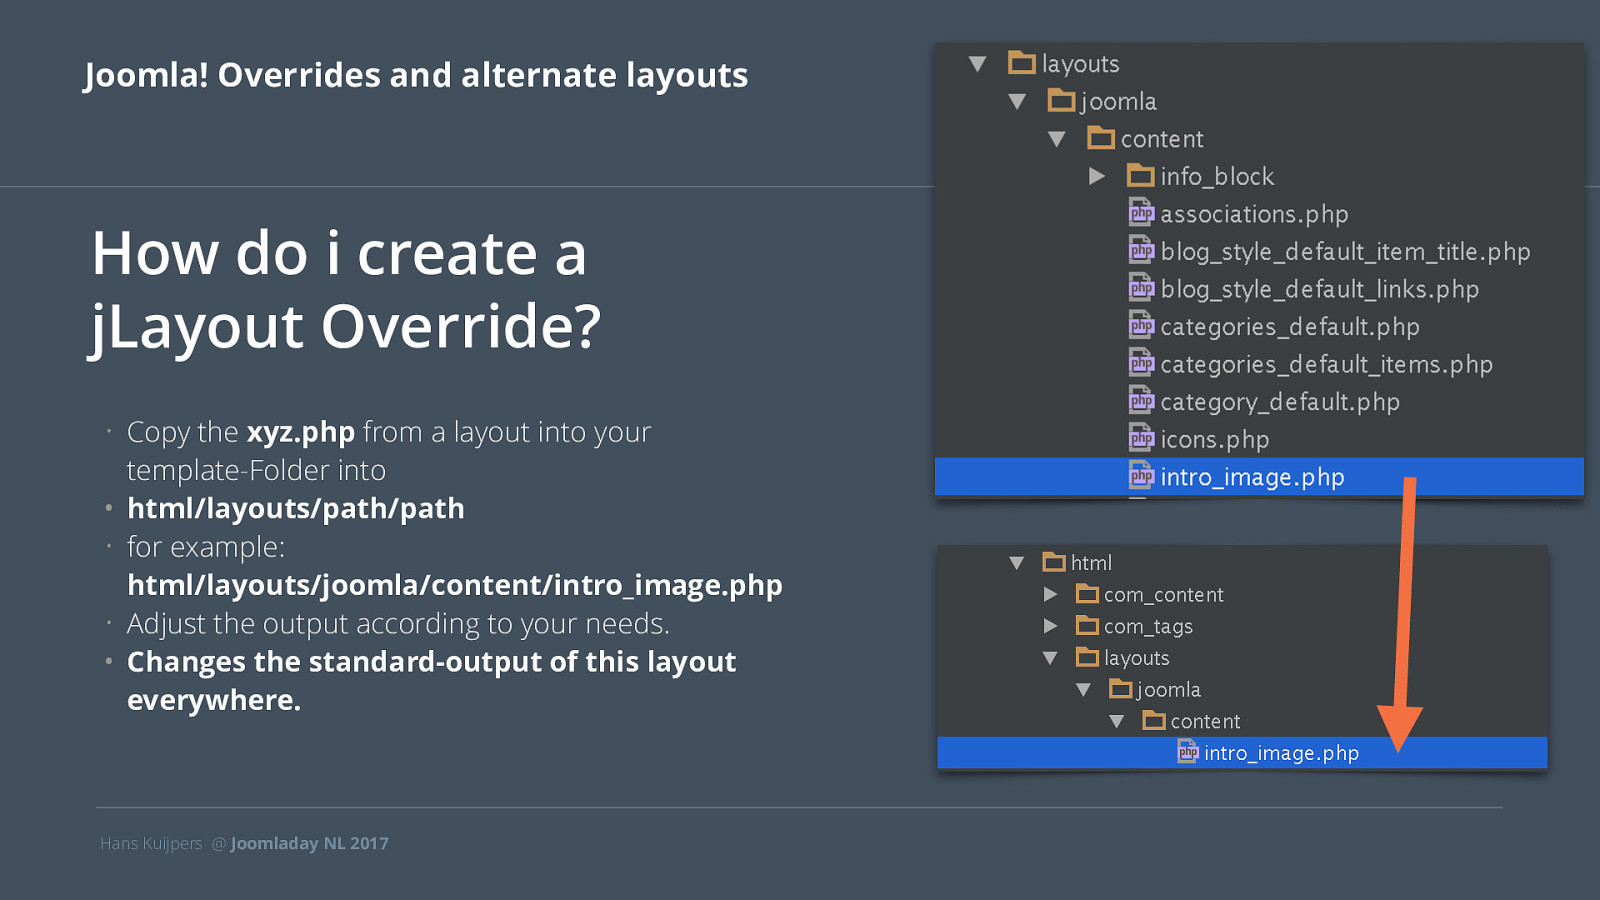1600x900 pixels.
Task: Select com_content folder label
Action: click(1163, 595)
